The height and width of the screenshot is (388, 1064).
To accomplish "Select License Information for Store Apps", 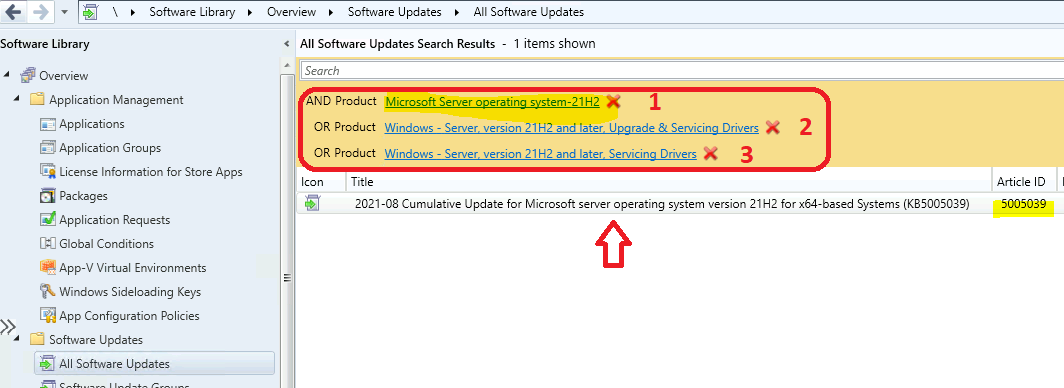I will (x=151, y=172).
